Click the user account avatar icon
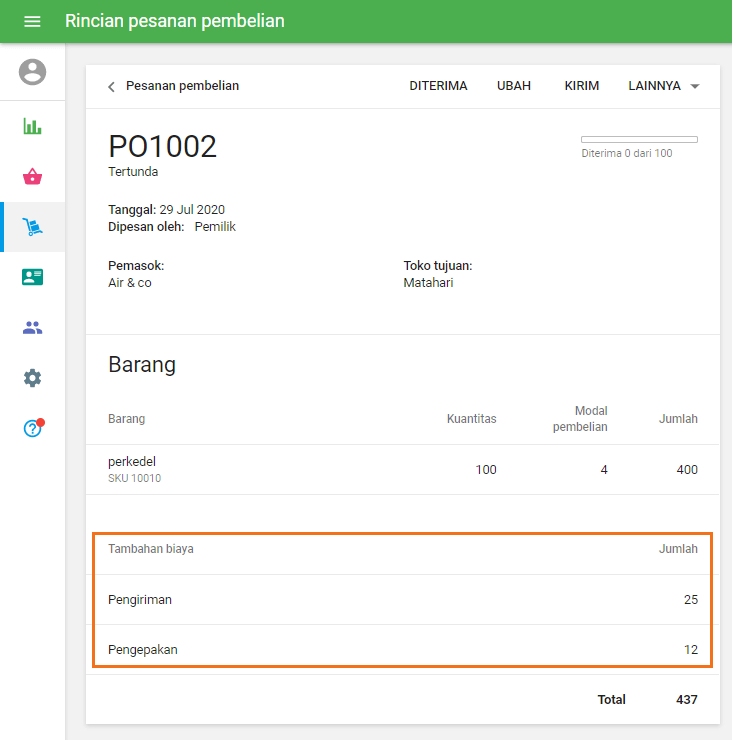Viewport: 732px width, 740px height. (33, 72)
